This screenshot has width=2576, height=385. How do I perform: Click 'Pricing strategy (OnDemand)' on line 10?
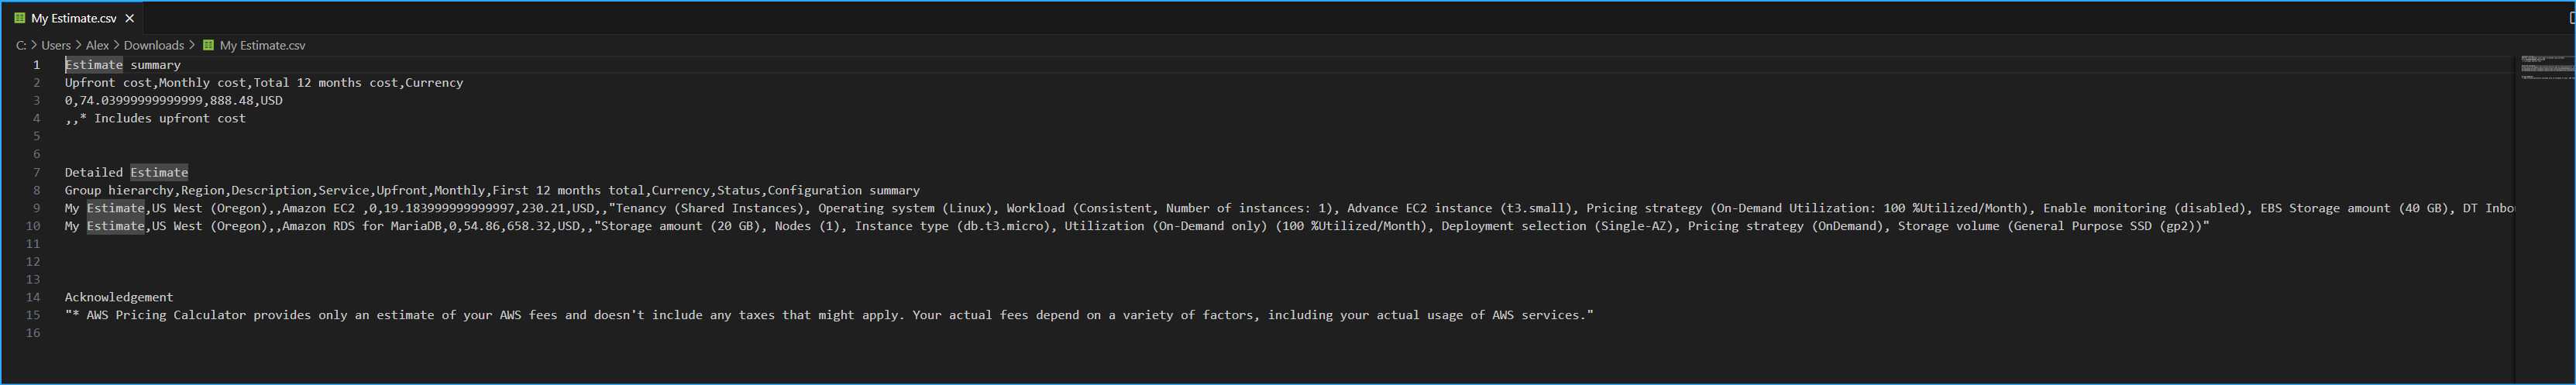(1785, 226)
